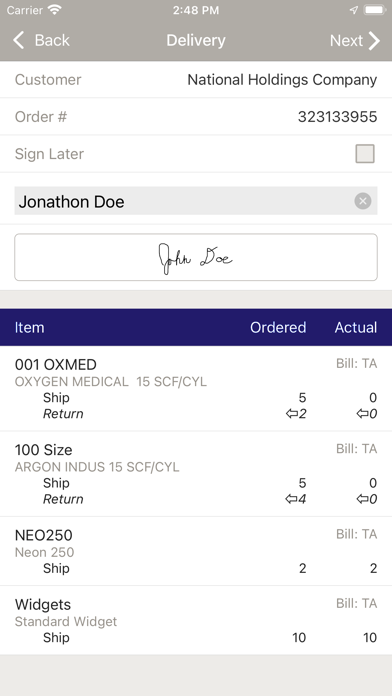The width and height of the screenshot is (392, 696).
Task: Tap the Next chevron arrow
Action: (x=374, y=40)
